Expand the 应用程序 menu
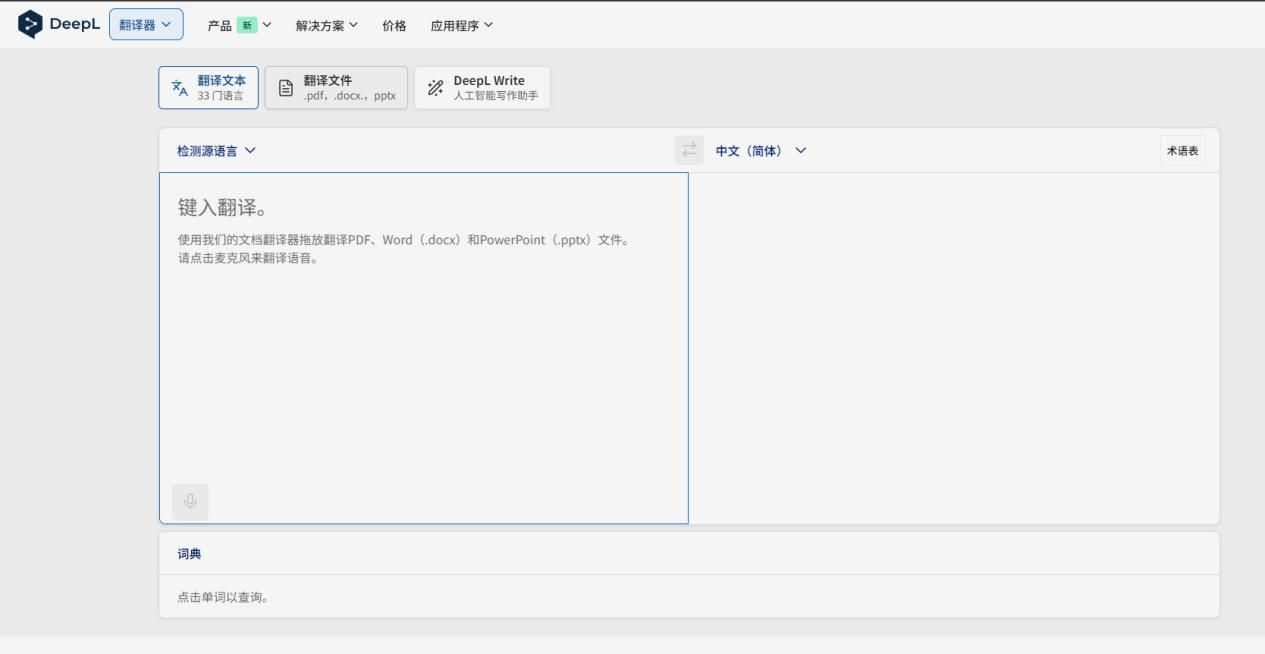 coord(461,25)
